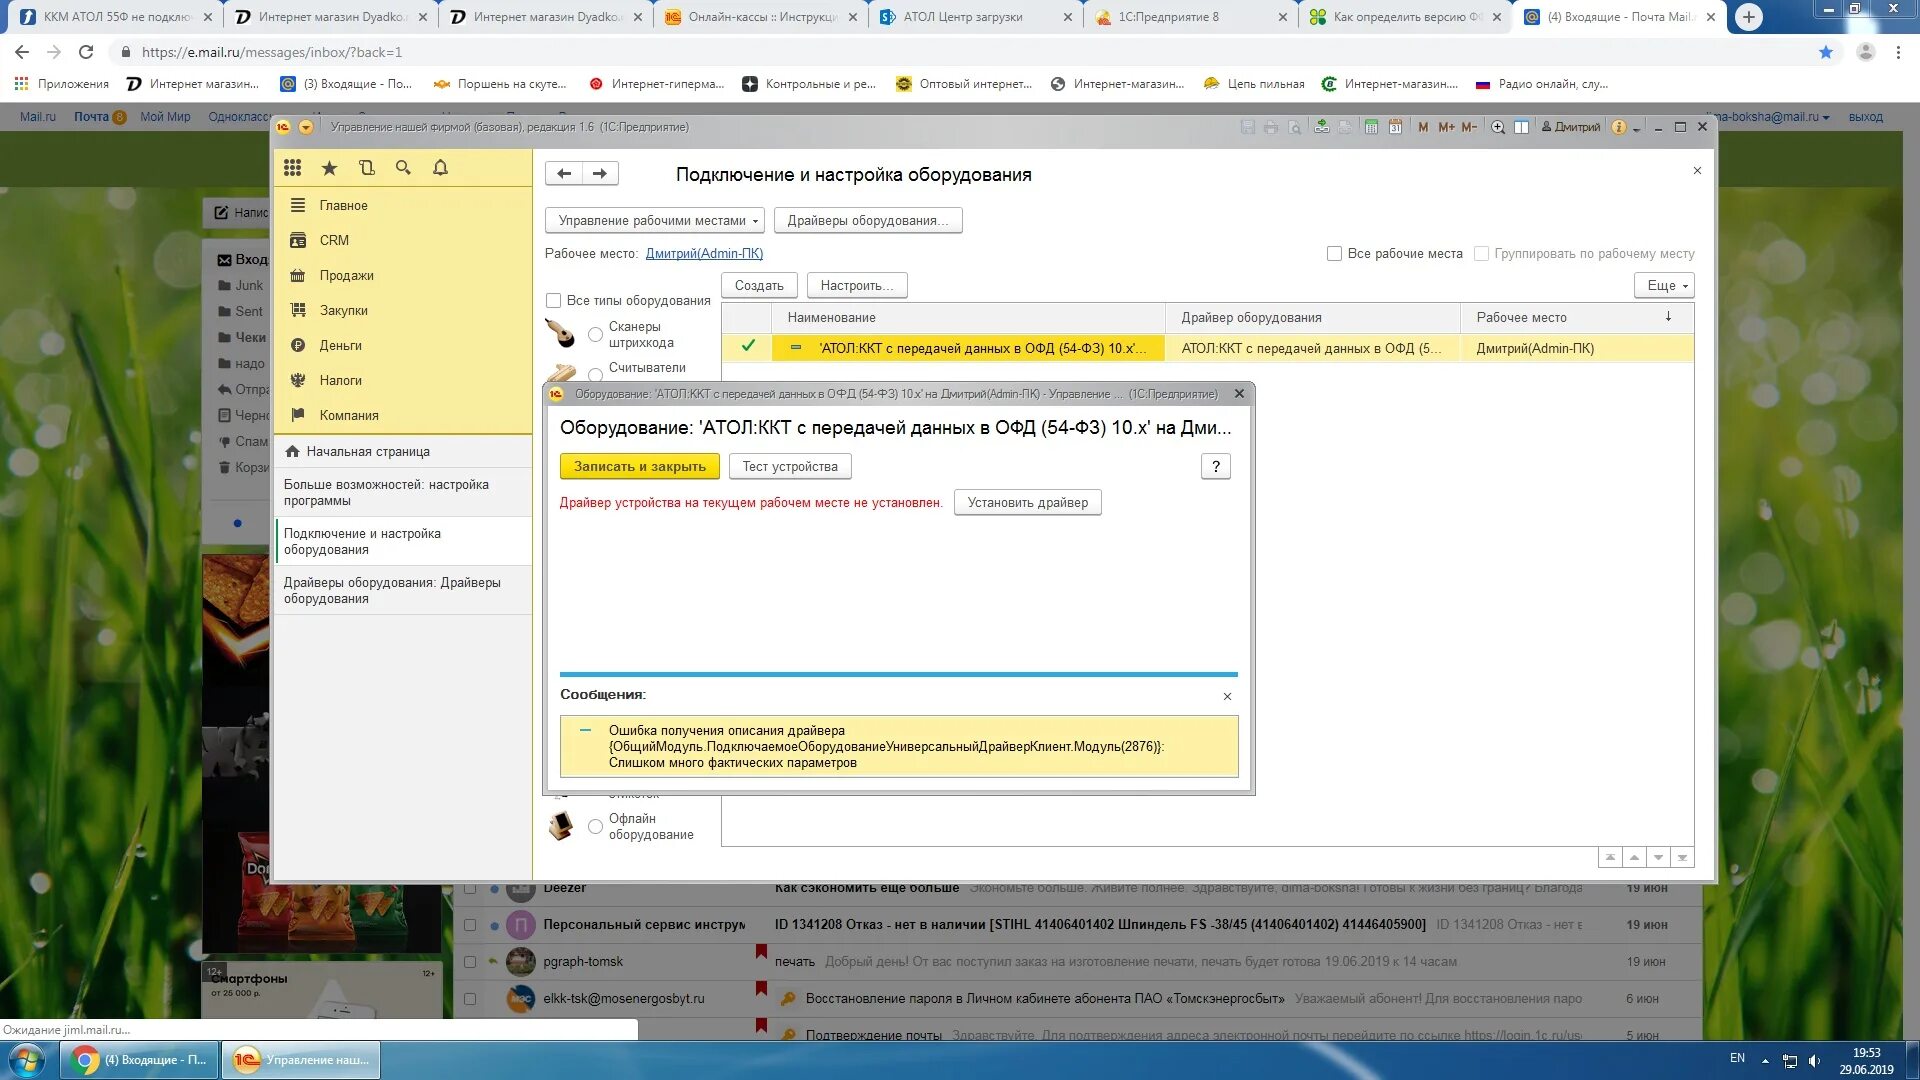Expand the 'Ещё' dropdown menu button
This screenshot has width=1920, height=1080.
tap(1664, 285)
